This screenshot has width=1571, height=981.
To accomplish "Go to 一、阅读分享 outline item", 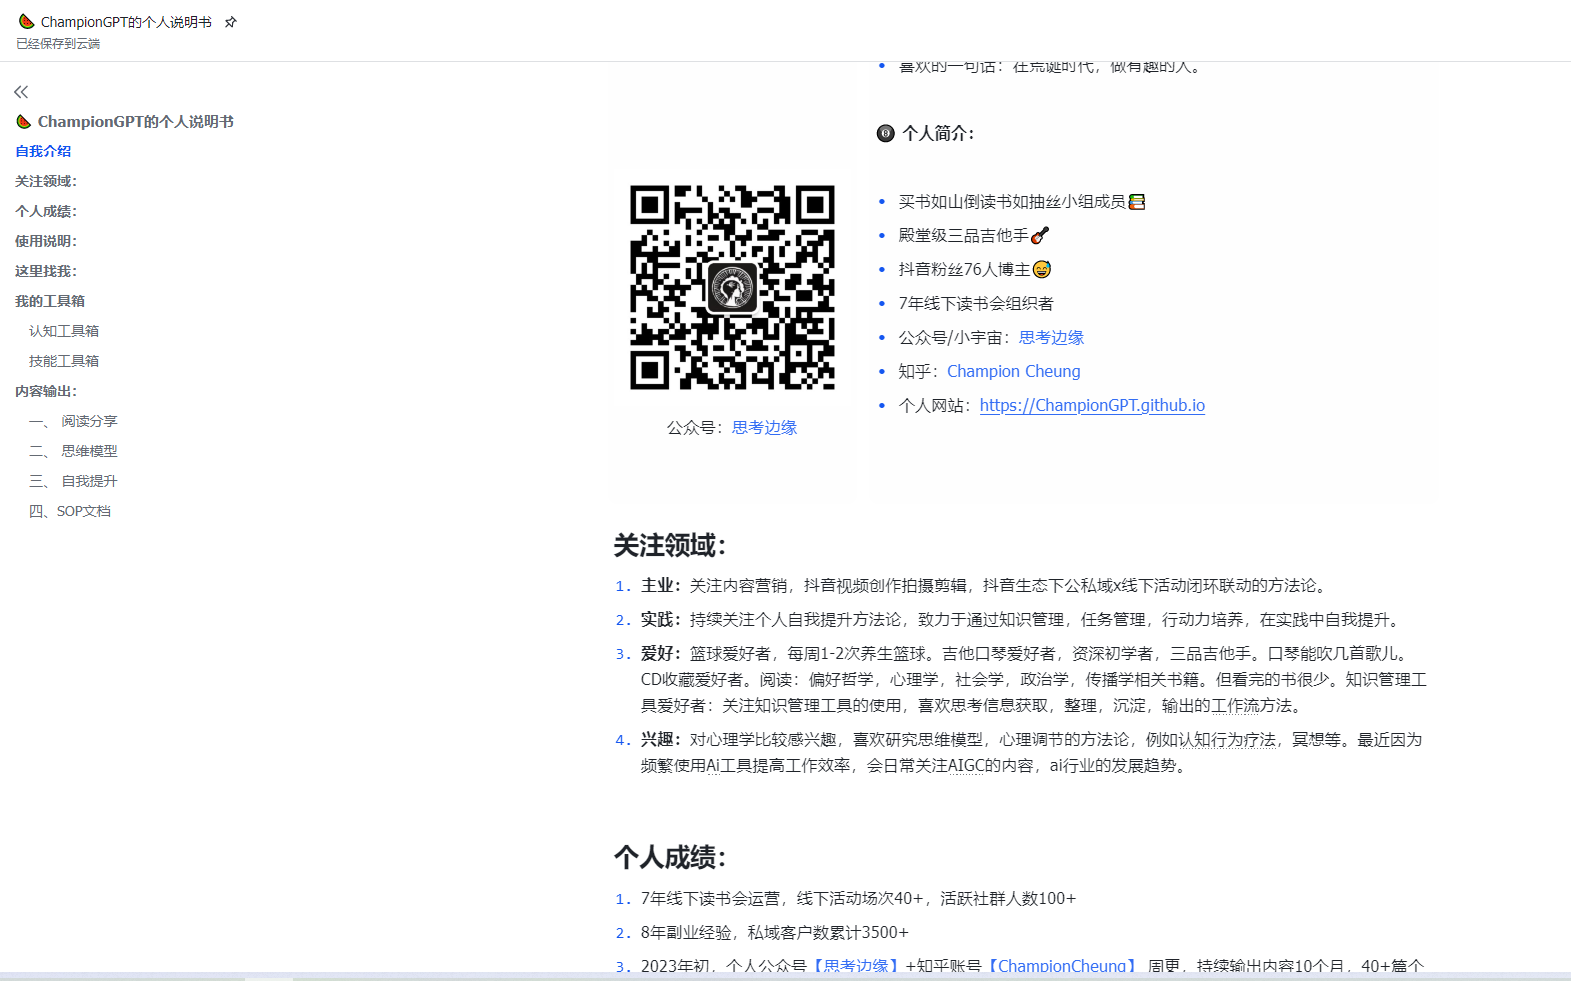I will click(73, 421).
